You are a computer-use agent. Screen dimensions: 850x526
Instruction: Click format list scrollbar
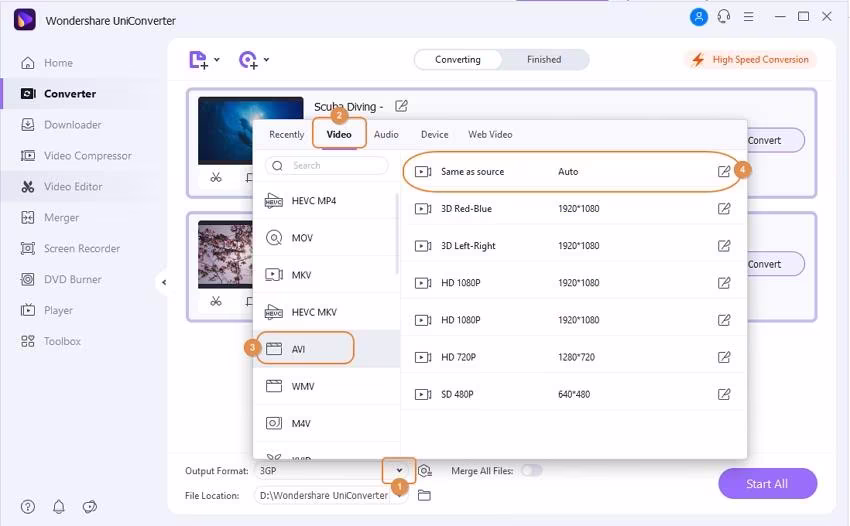tap(397, 233)
